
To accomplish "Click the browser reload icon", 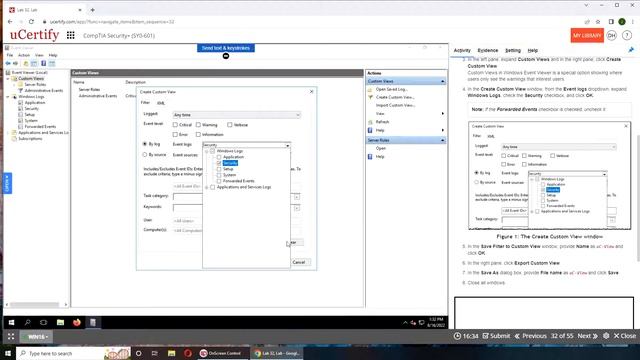I will pyautogui.click(x=31, y=22).
